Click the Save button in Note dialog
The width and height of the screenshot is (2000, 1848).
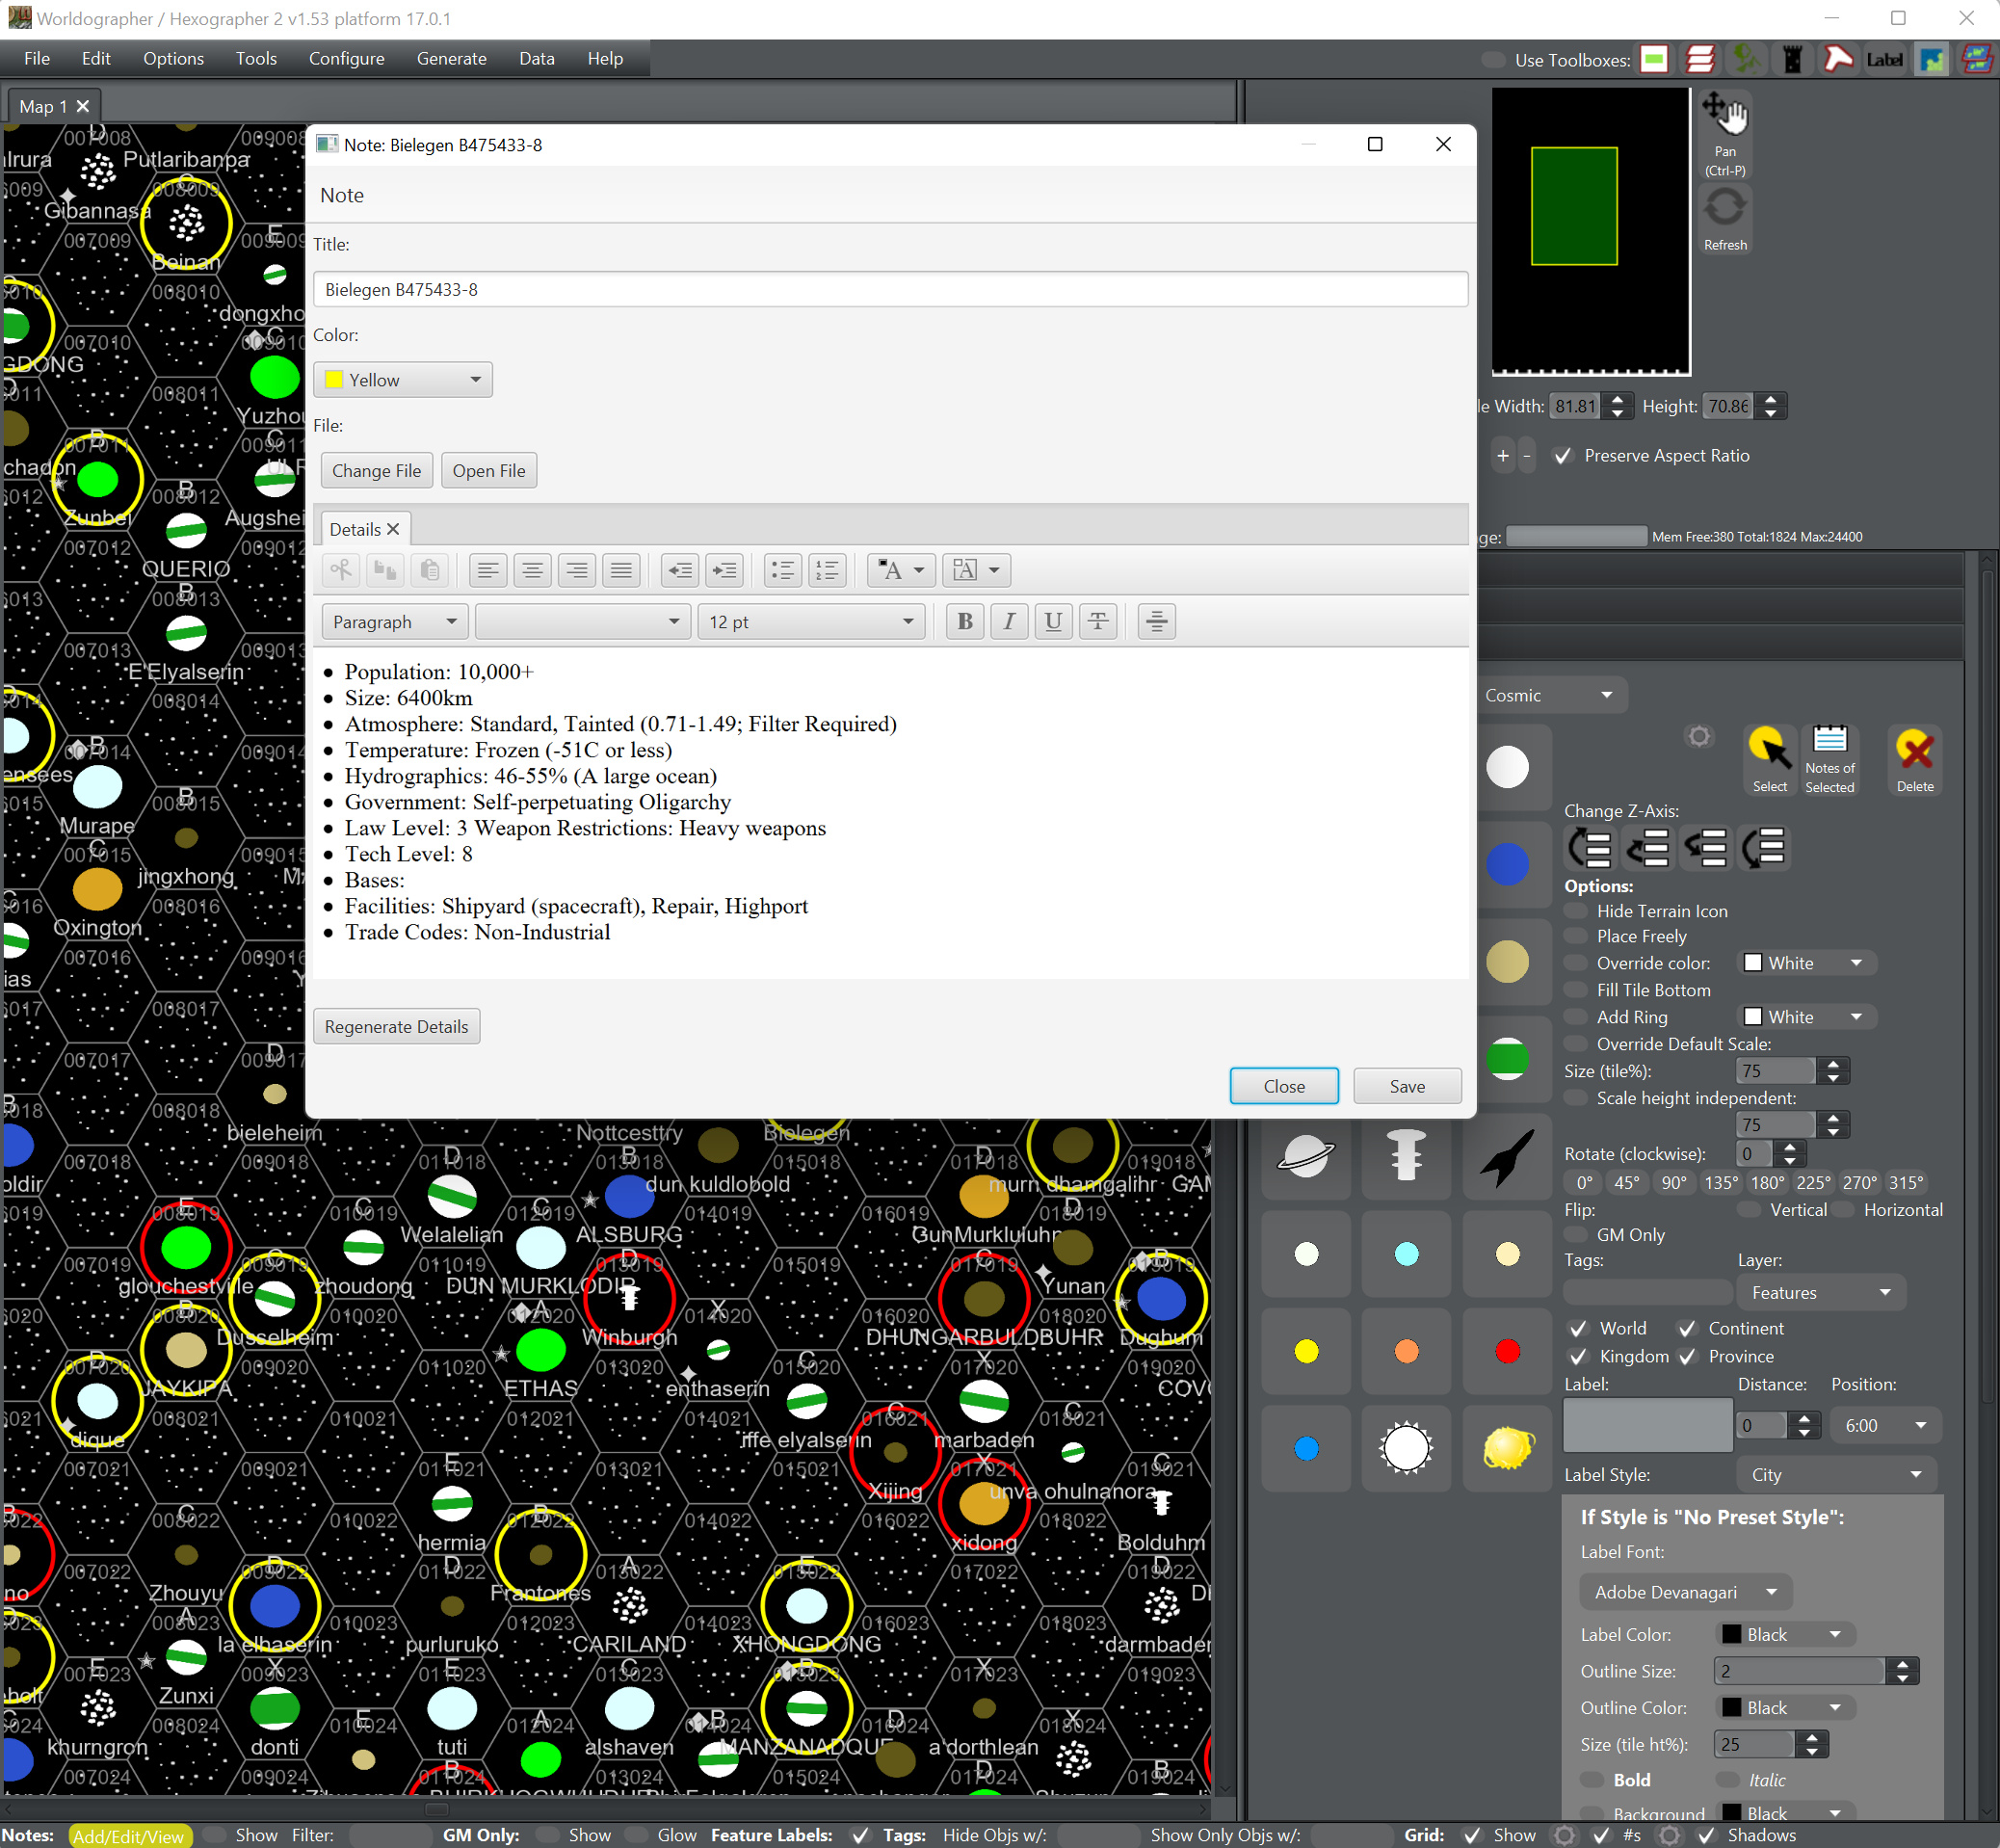tap(1408, 1085)
